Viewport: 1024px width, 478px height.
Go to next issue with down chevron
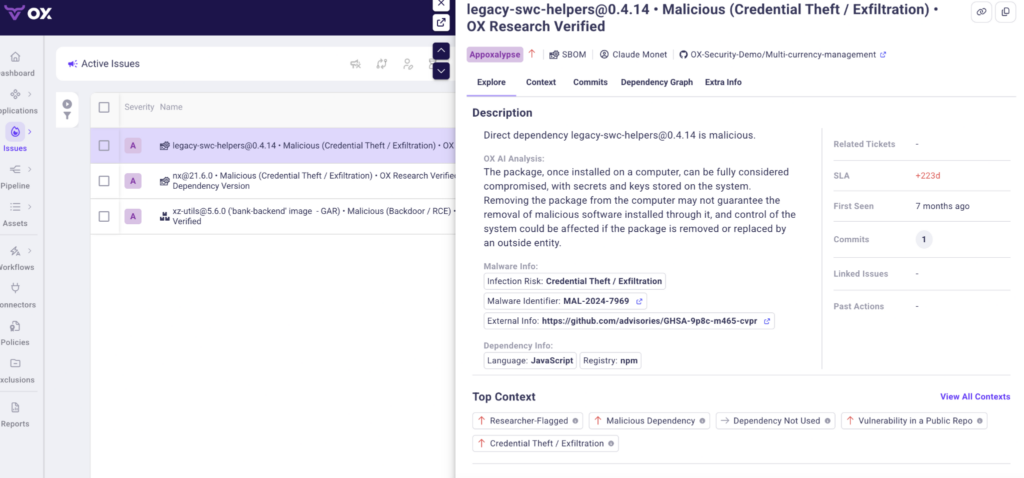441,71
